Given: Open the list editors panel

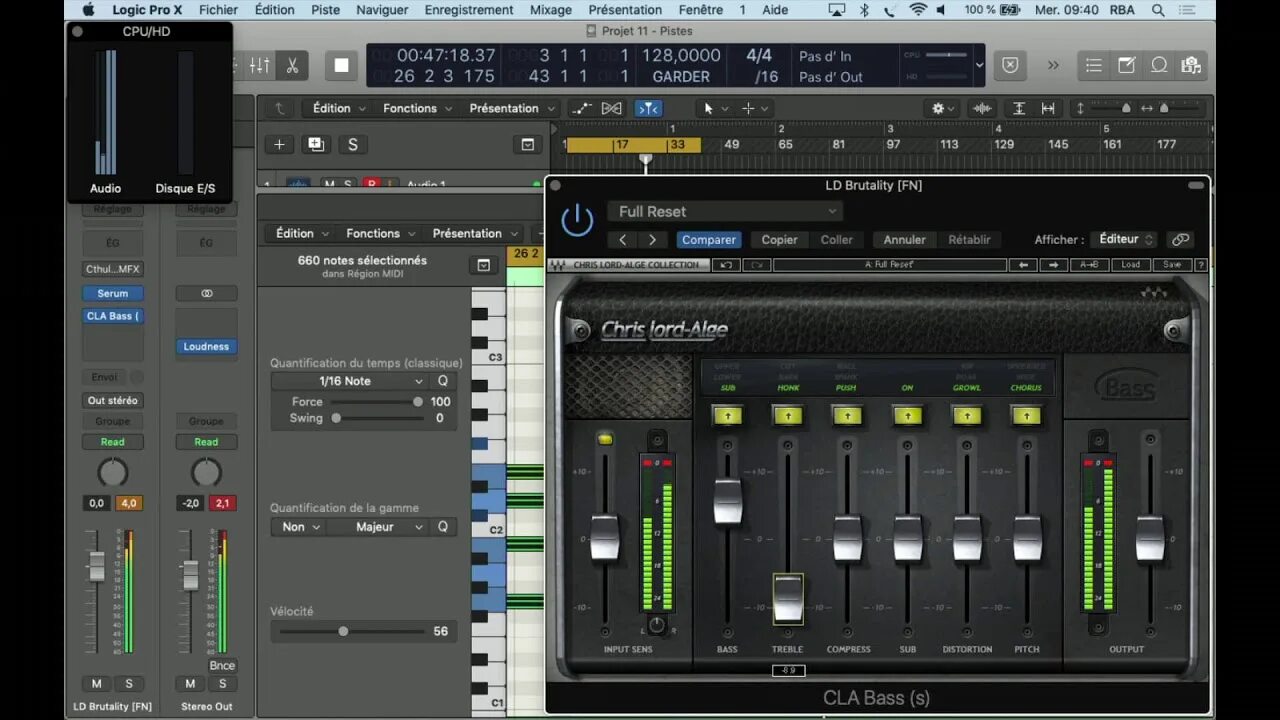Looking at the screenshot, I should (1094, 65).
